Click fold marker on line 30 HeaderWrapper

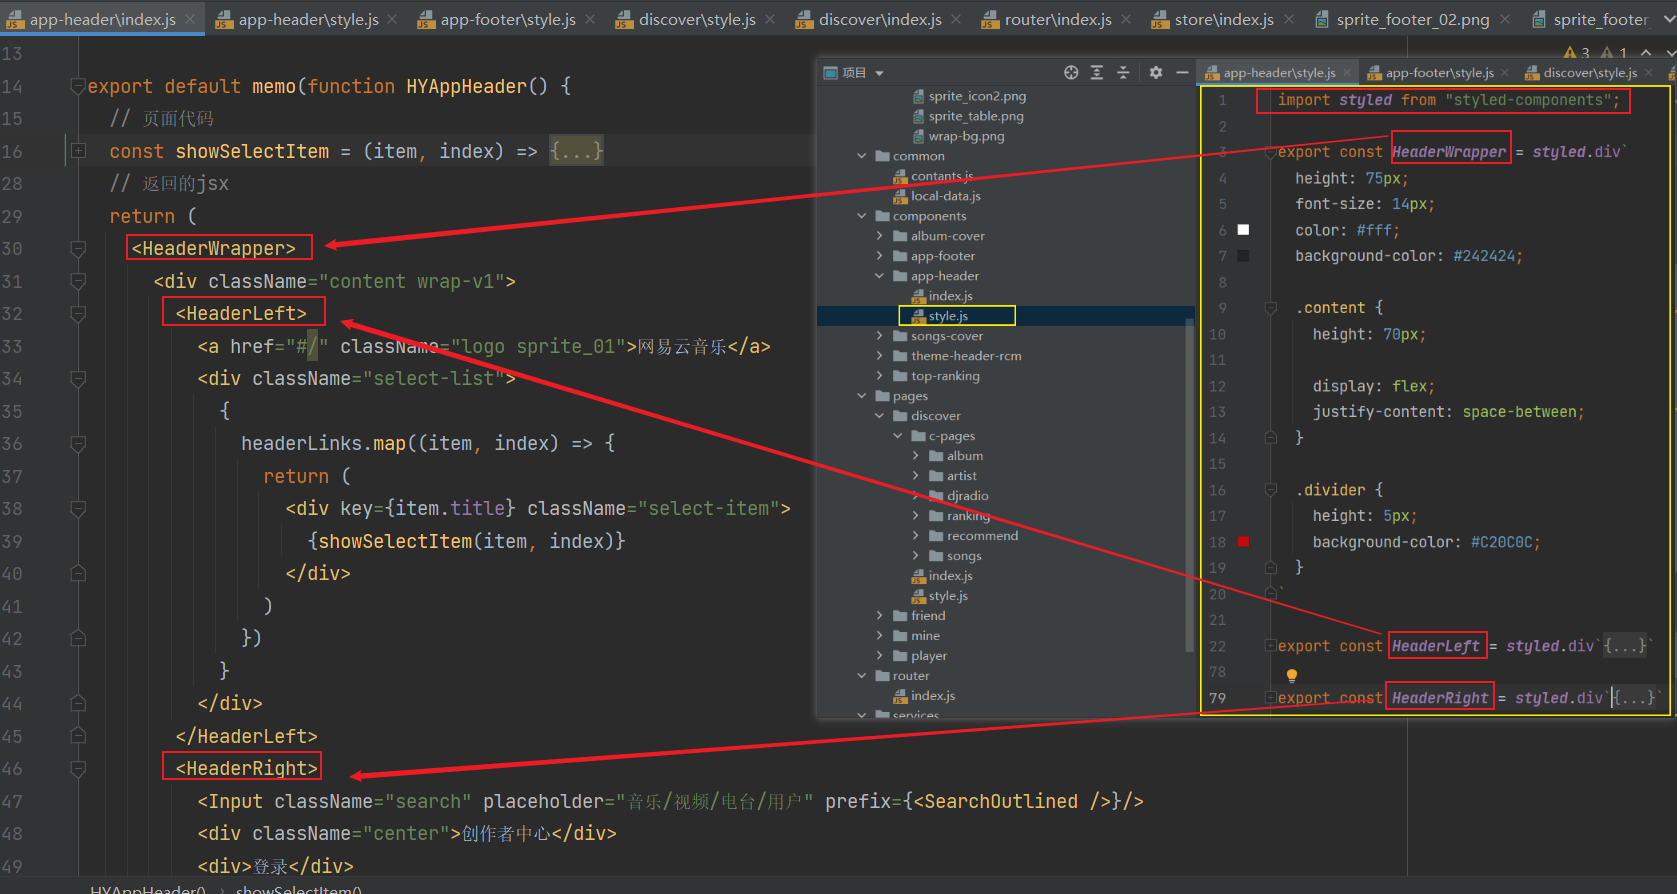(78, 248)
